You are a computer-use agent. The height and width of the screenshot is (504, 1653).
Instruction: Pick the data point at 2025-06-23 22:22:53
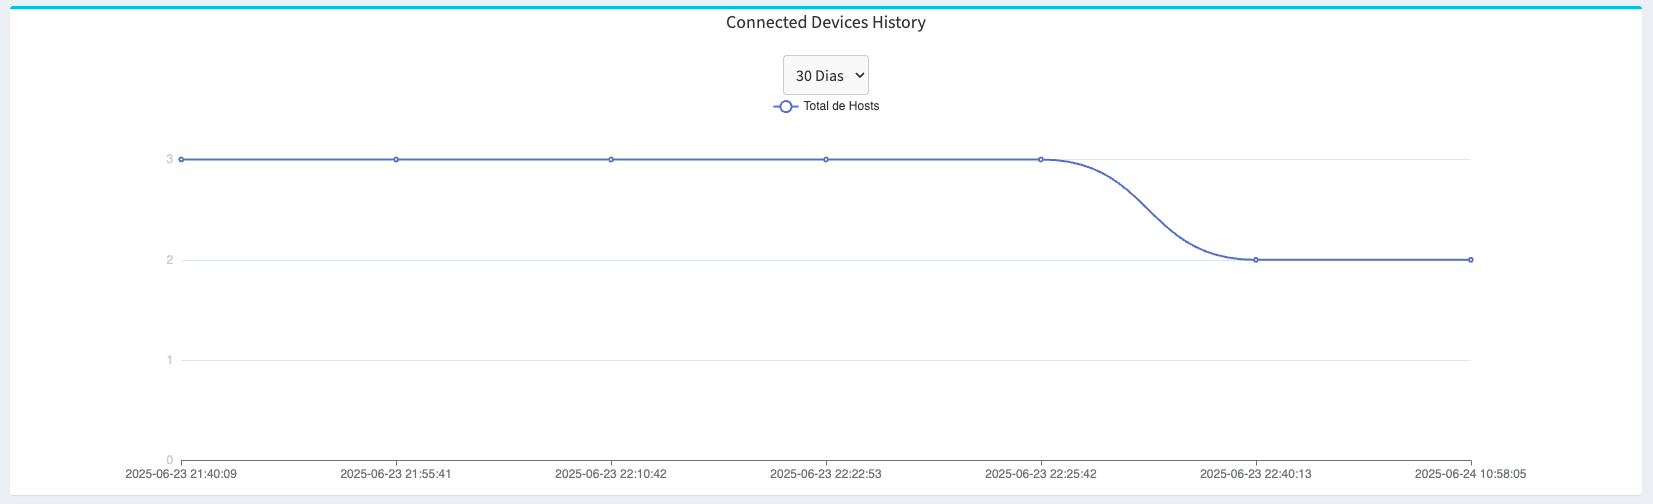[x=826, y=159]
